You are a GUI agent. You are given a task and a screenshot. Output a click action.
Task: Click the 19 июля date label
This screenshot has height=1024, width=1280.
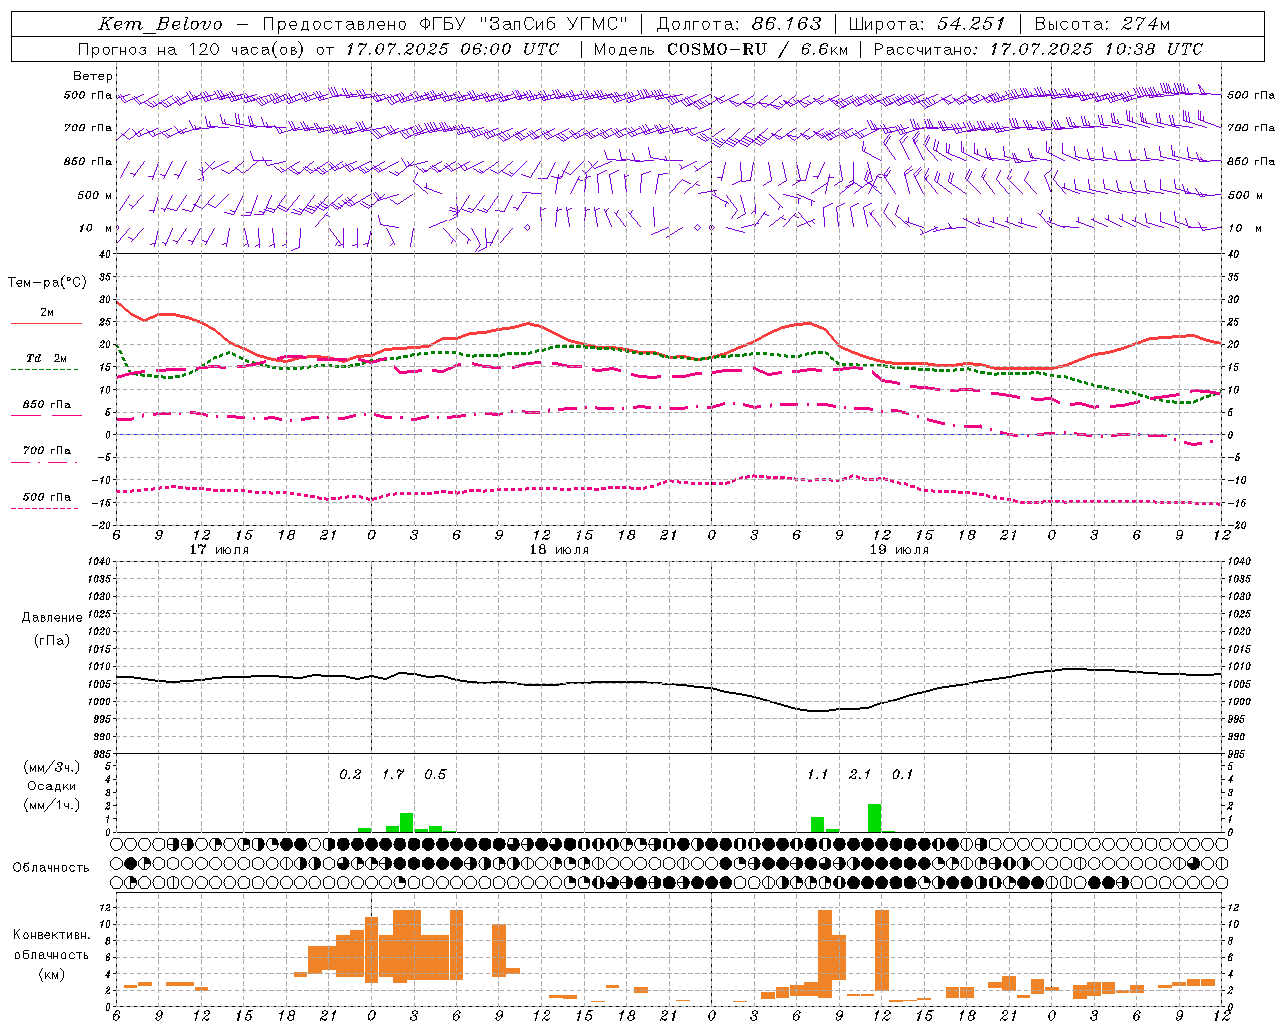tap(899, 550)
